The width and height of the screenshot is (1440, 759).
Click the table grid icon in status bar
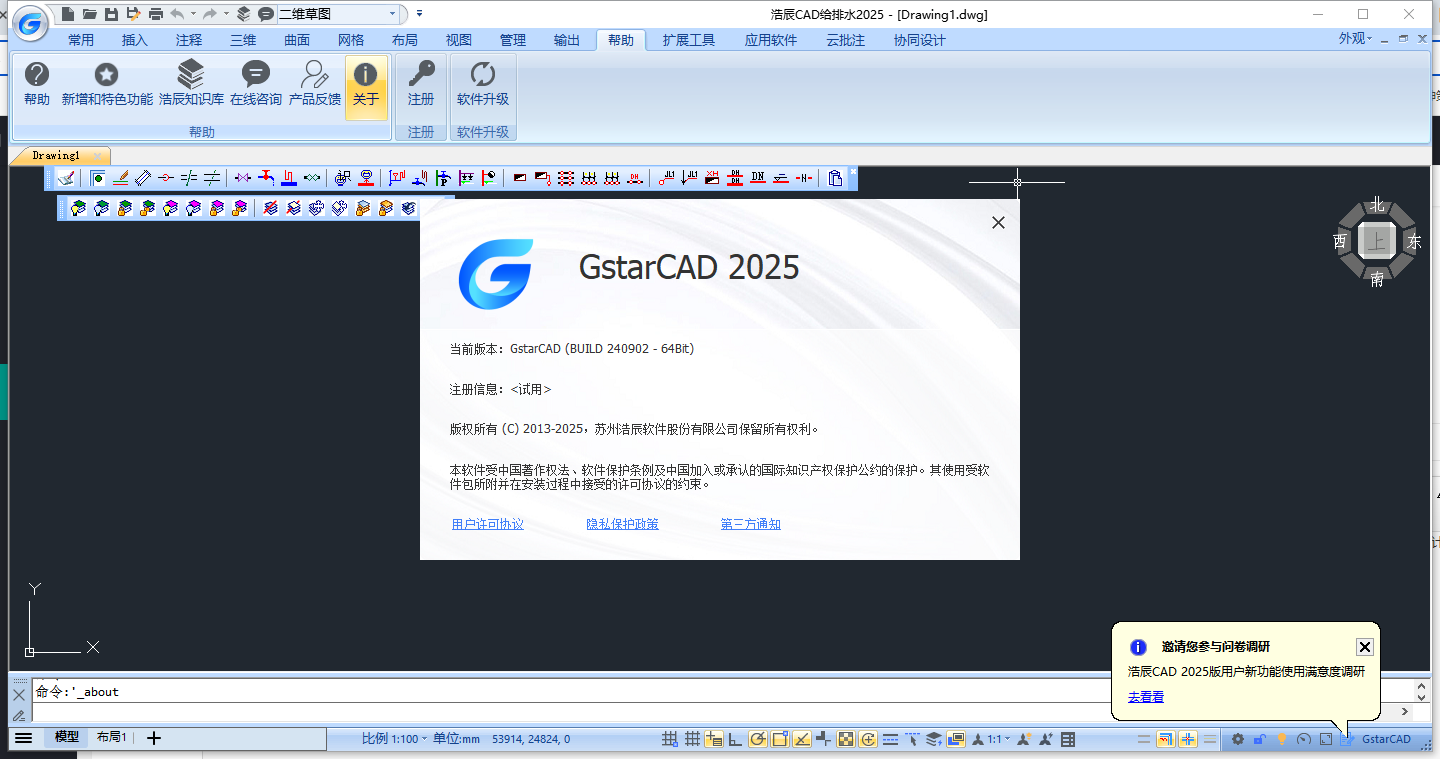tap(1068, 740)
